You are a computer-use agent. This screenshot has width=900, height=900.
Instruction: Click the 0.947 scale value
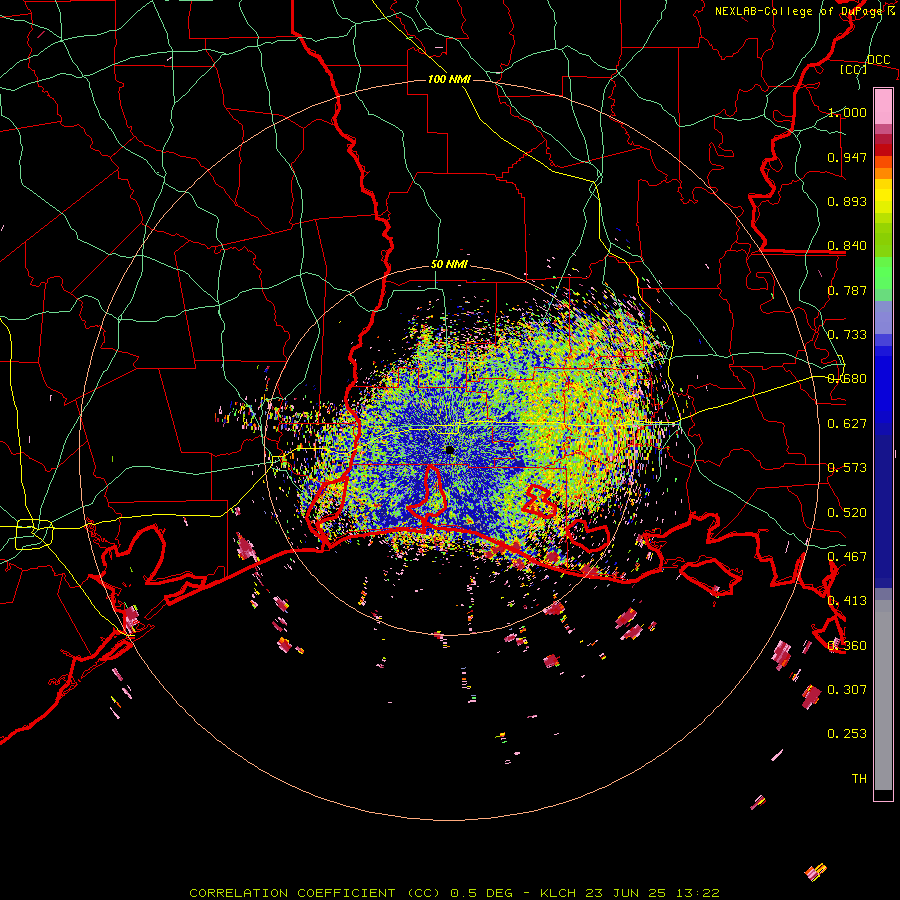[847, 157]
